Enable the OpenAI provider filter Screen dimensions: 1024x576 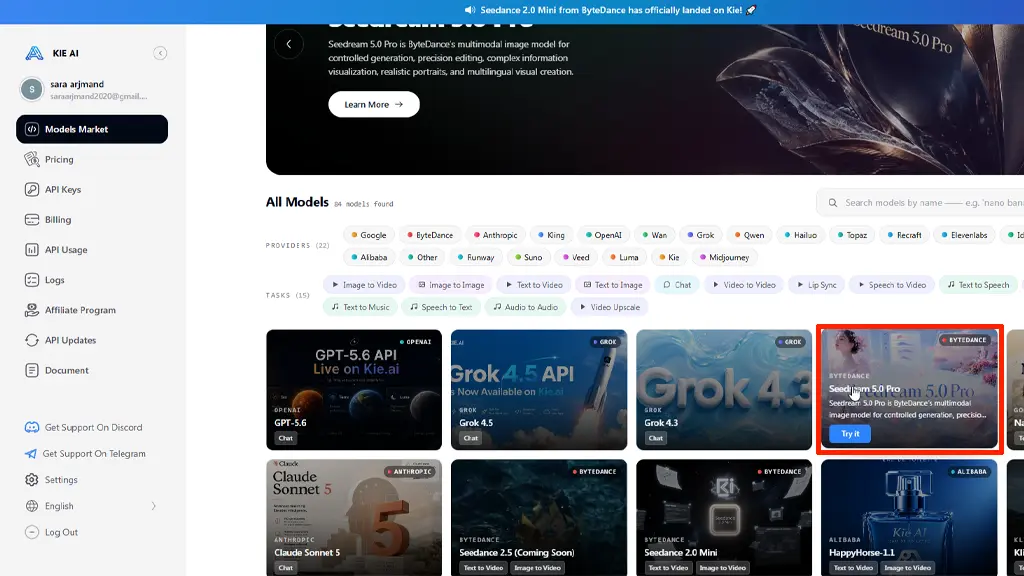[x=603, y=235]
